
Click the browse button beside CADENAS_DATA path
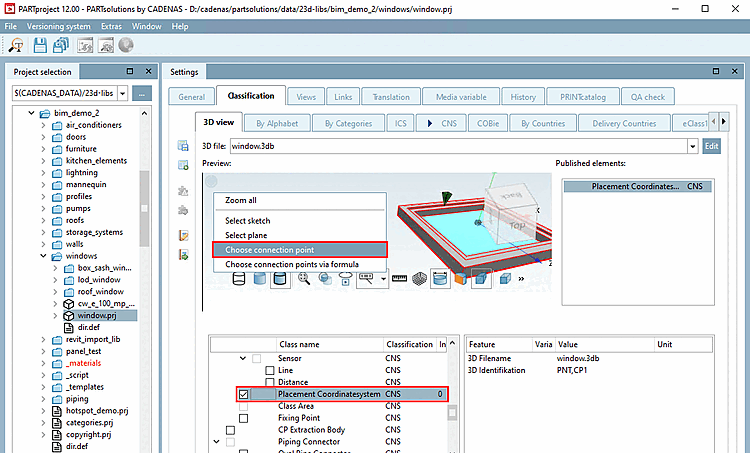pos(140,93)
